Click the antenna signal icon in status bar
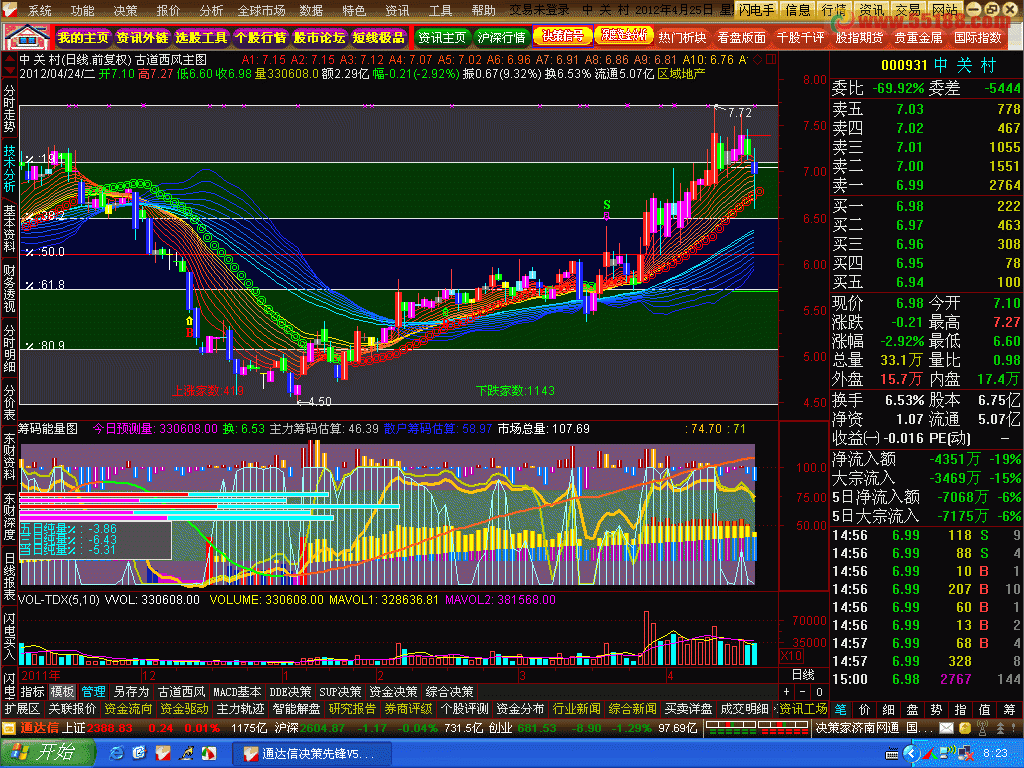The width and height of the screenshot is (1024, 768). coord(983,727)
